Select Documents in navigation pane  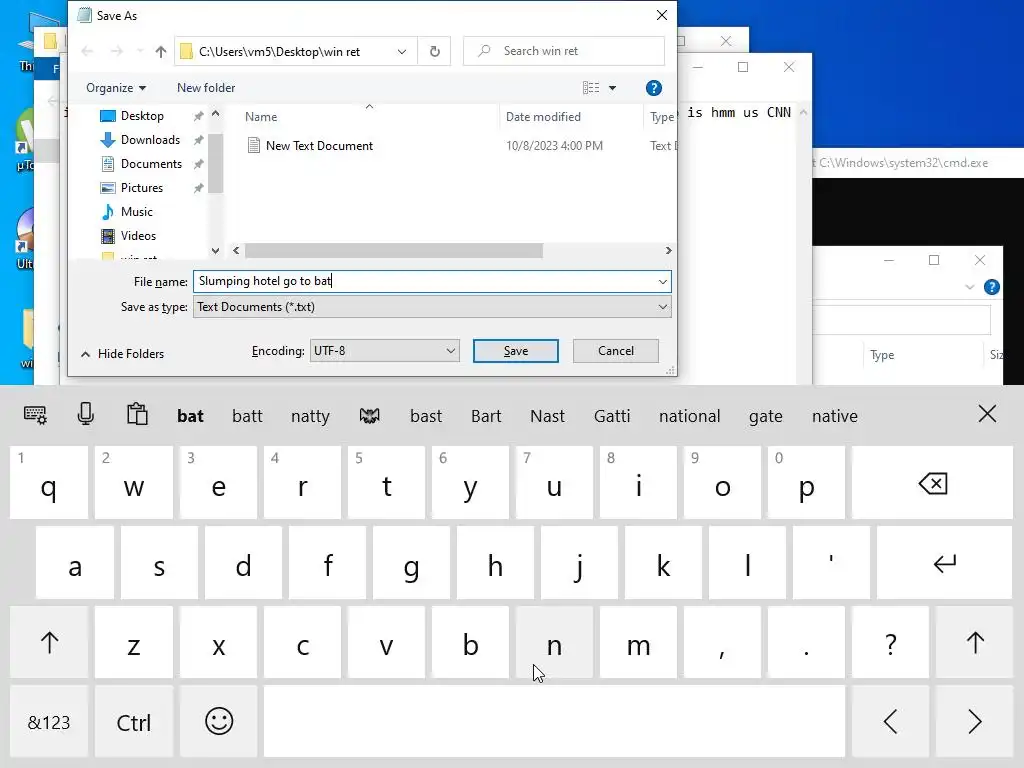click(x=151, y=164)
